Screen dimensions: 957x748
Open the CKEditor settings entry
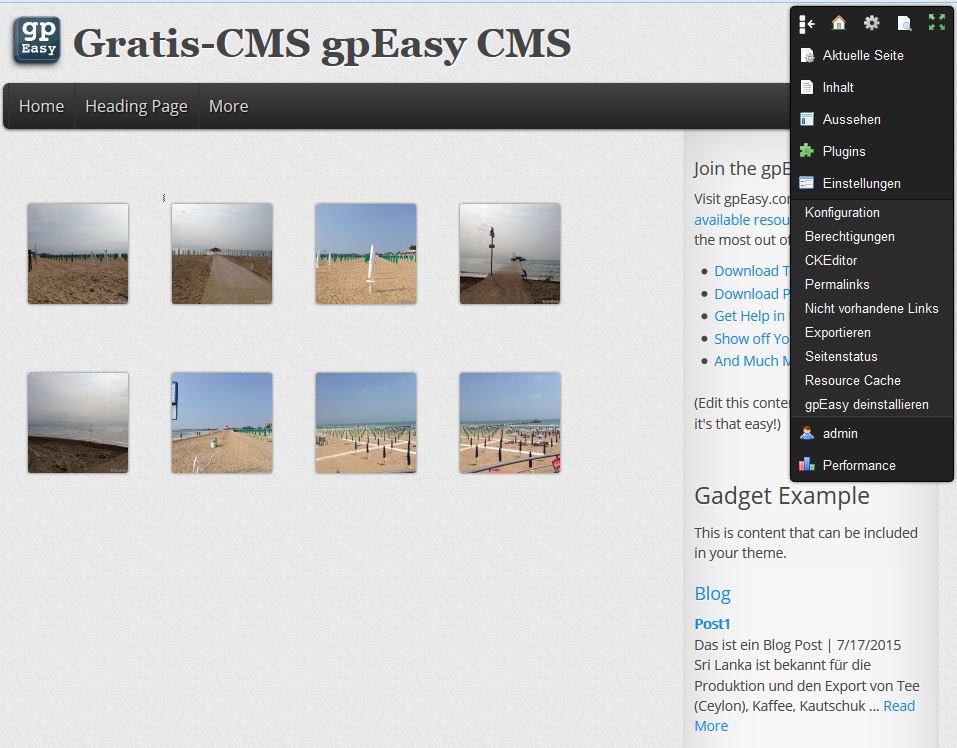831,261
